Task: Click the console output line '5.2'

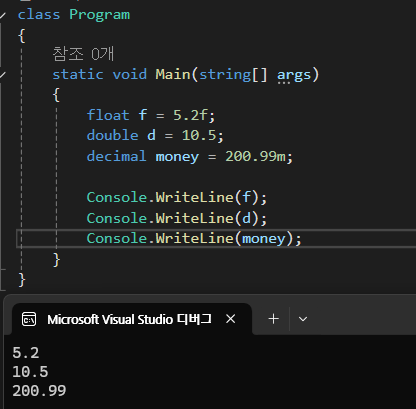Action: [x=26, y=353]
